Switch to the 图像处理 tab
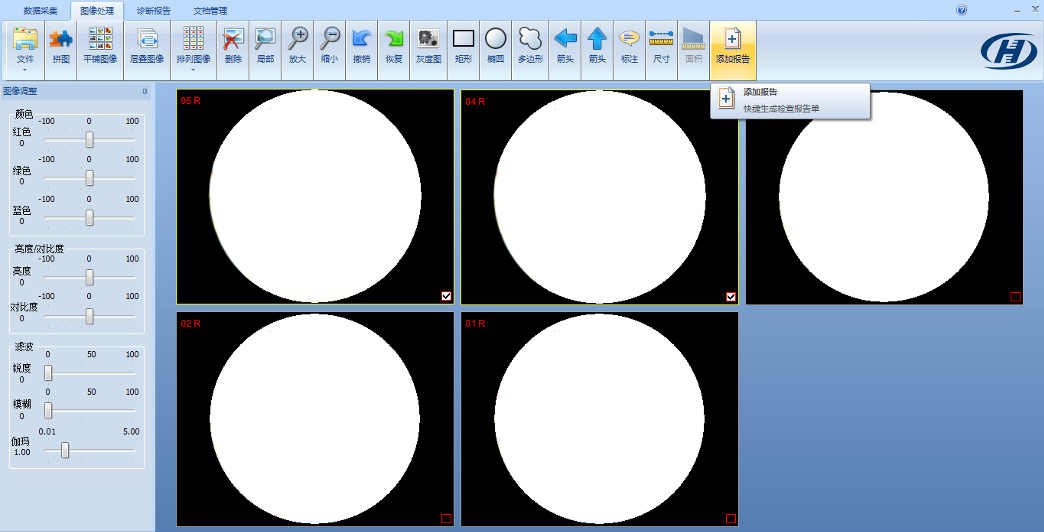 97,11
